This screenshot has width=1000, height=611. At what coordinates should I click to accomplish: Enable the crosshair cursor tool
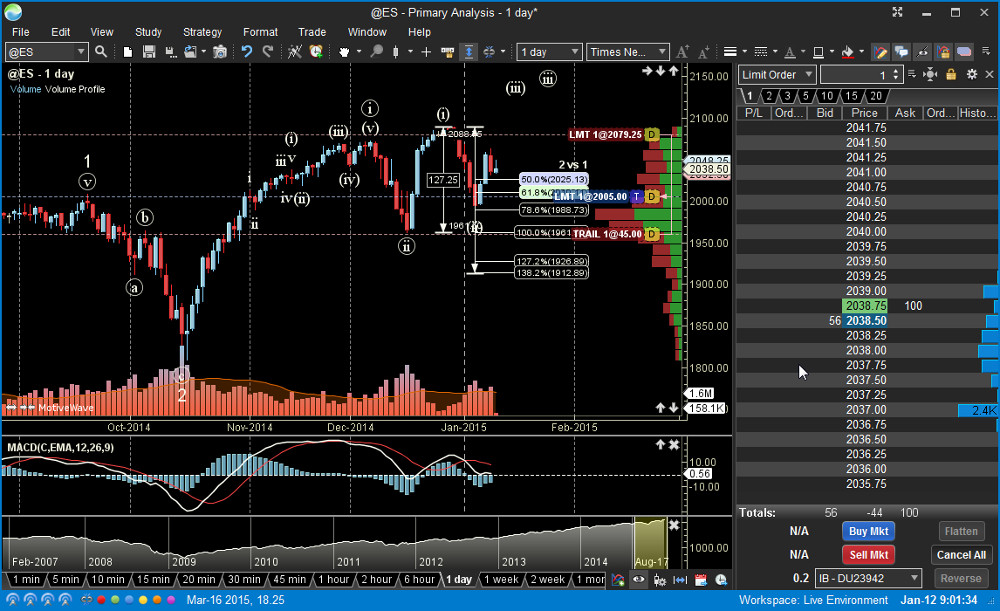[x=426, y=52]
